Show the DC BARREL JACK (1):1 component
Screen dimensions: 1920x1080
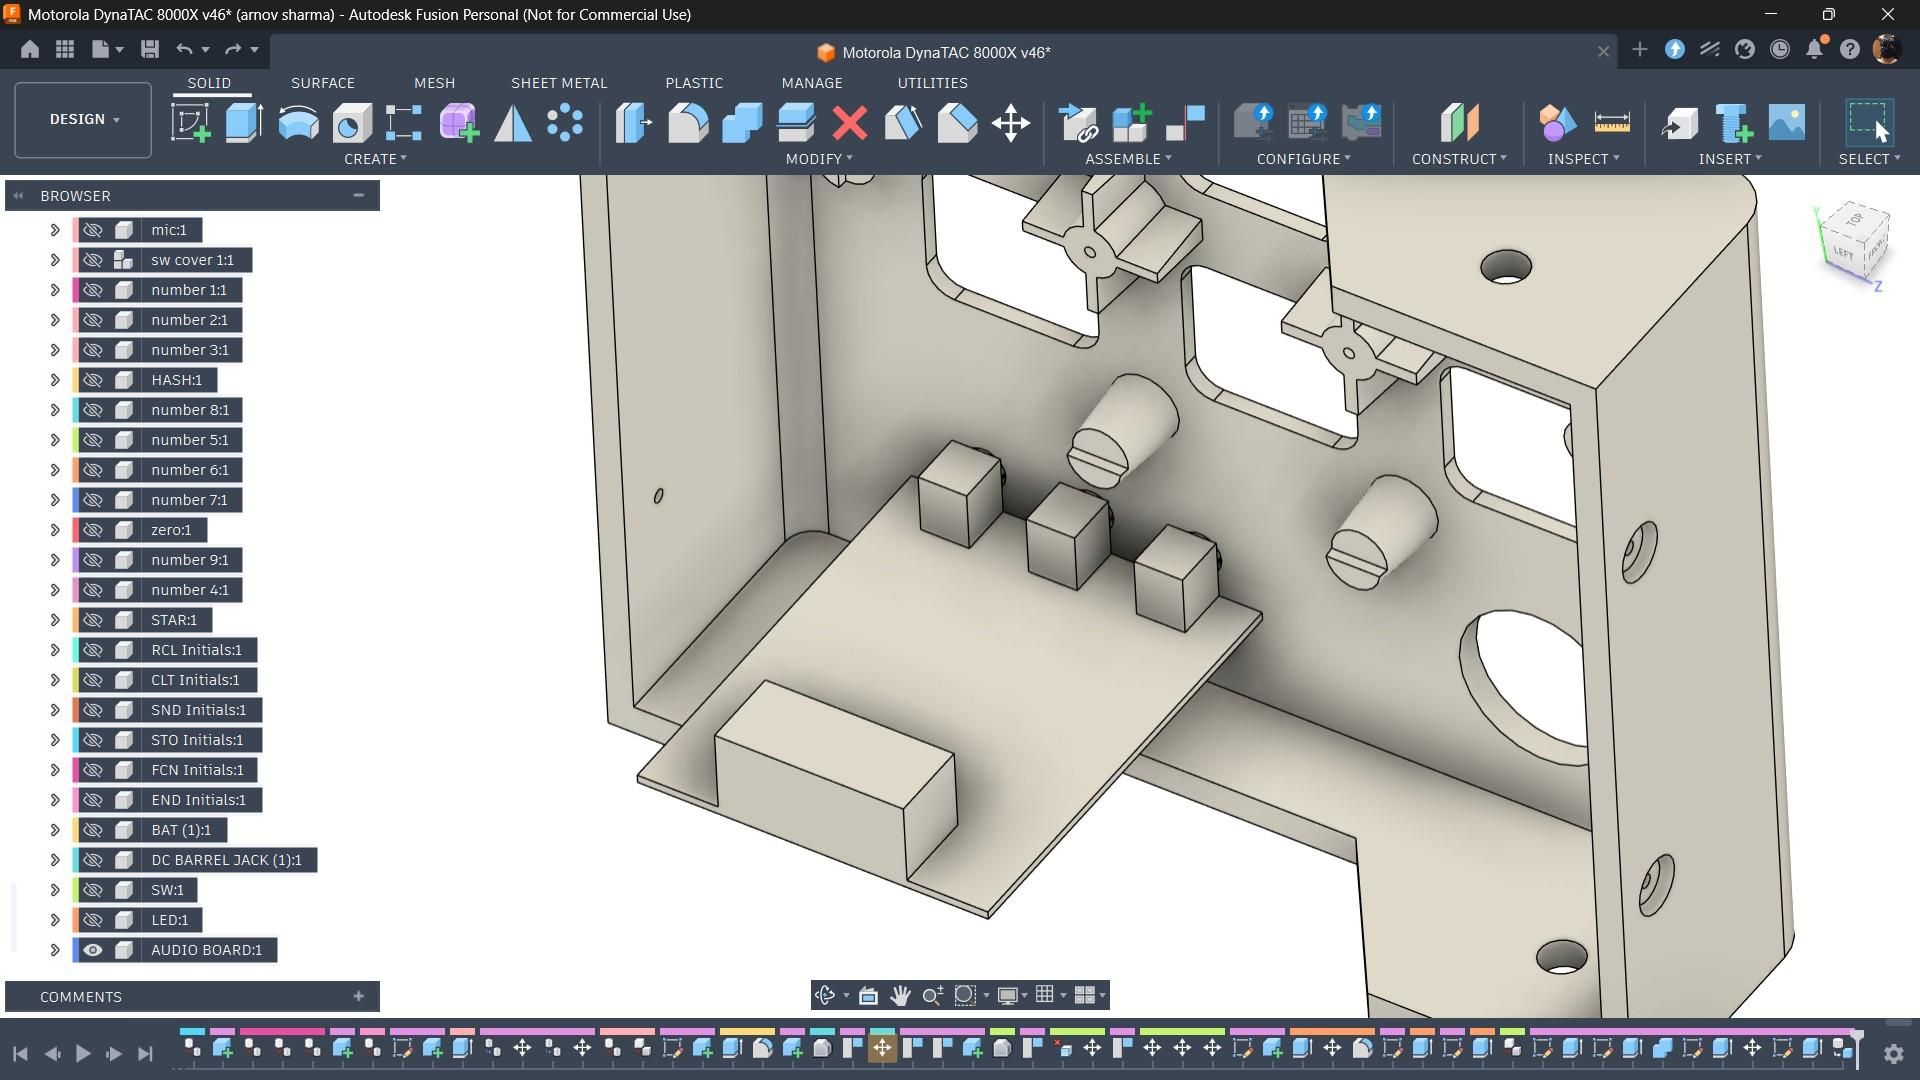pos(93,860)
